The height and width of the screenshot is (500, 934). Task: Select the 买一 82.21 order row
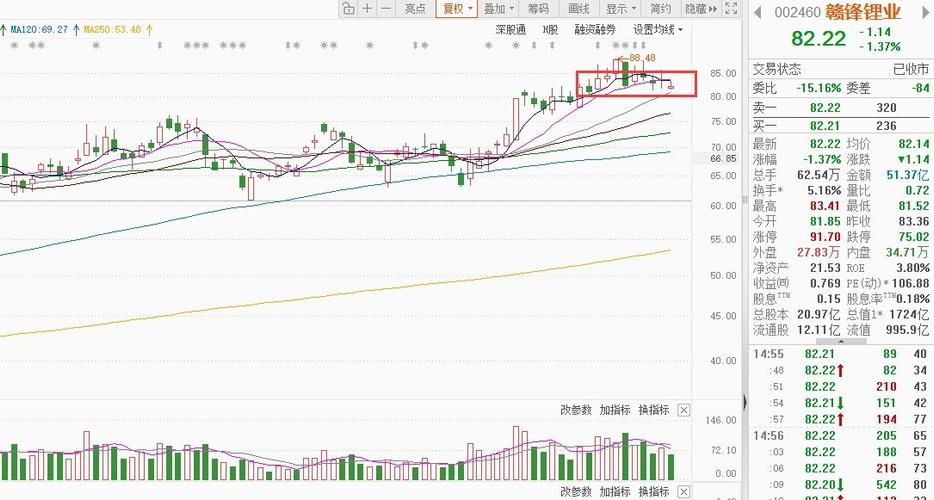(840, 126)
